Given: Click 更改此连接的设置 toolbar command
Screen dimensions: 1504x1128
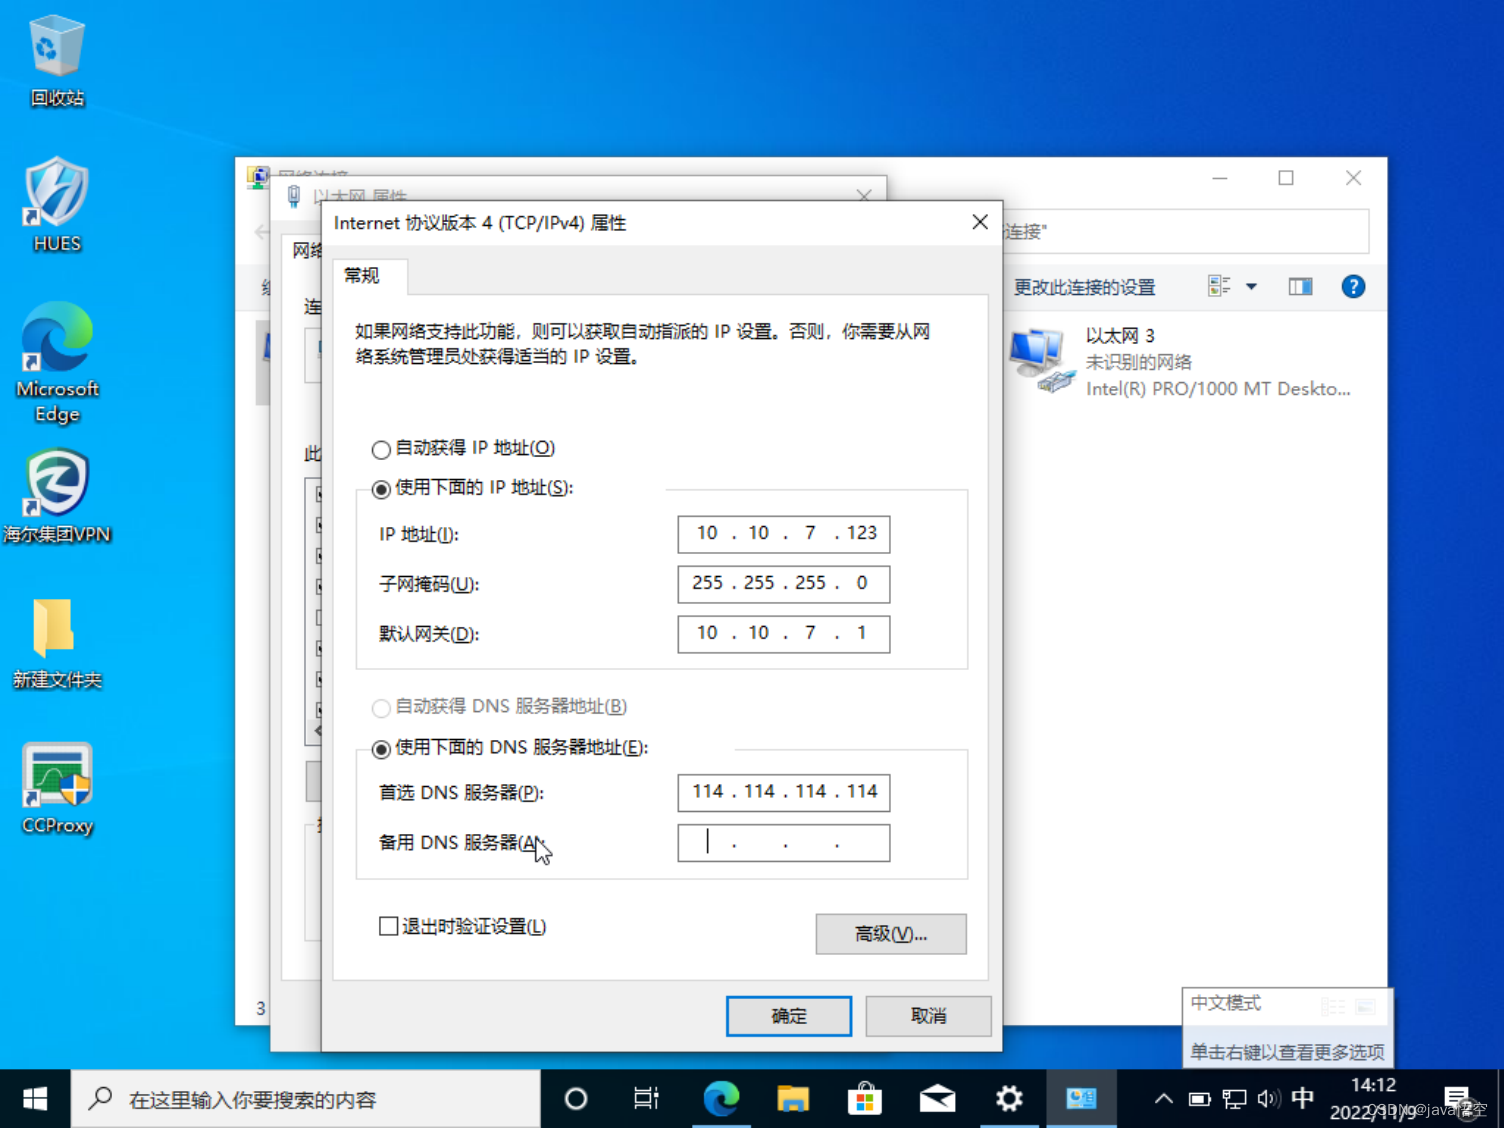Looking at the screenshot, I should pyautogui.click(x=1084, y=288).
